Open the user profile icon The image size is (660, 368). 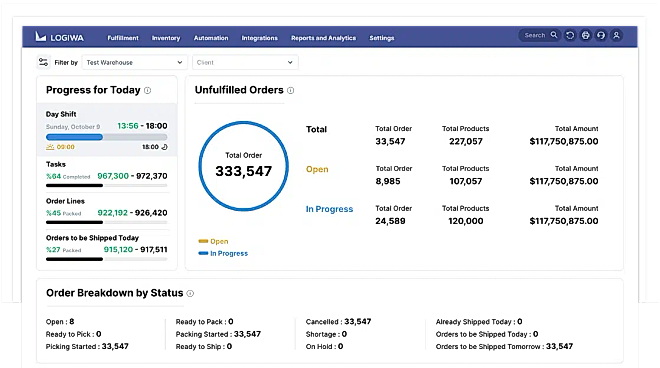click(616, 35)
